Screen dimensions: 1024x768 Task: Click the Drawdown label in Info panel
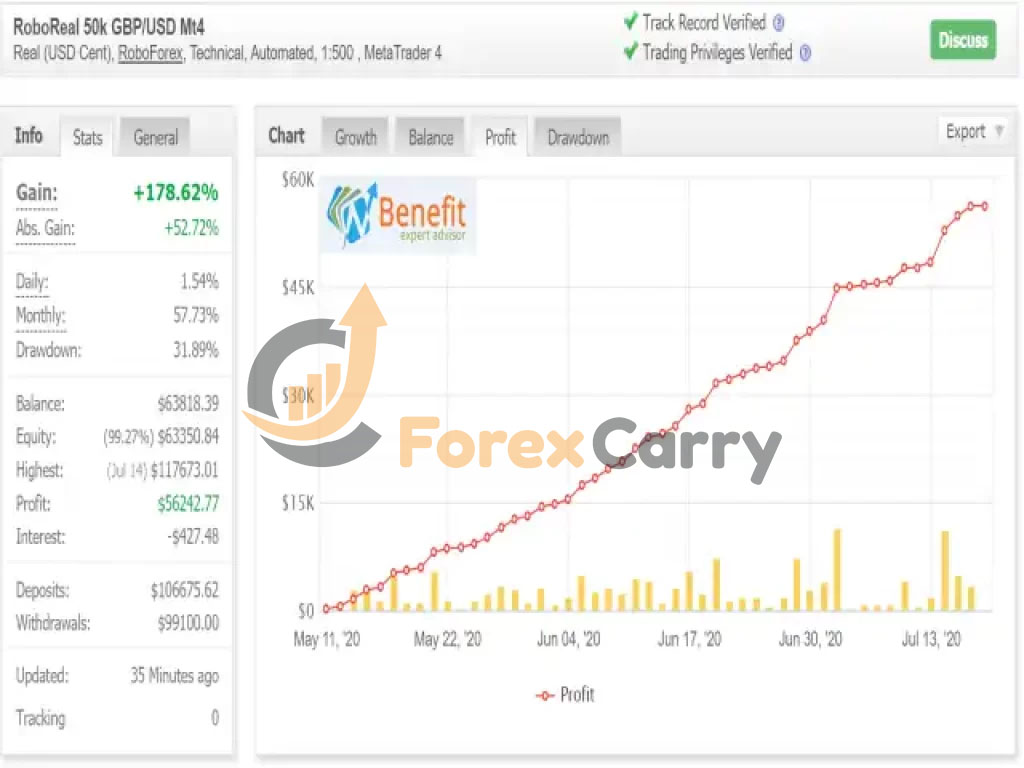tap(48, 350)
